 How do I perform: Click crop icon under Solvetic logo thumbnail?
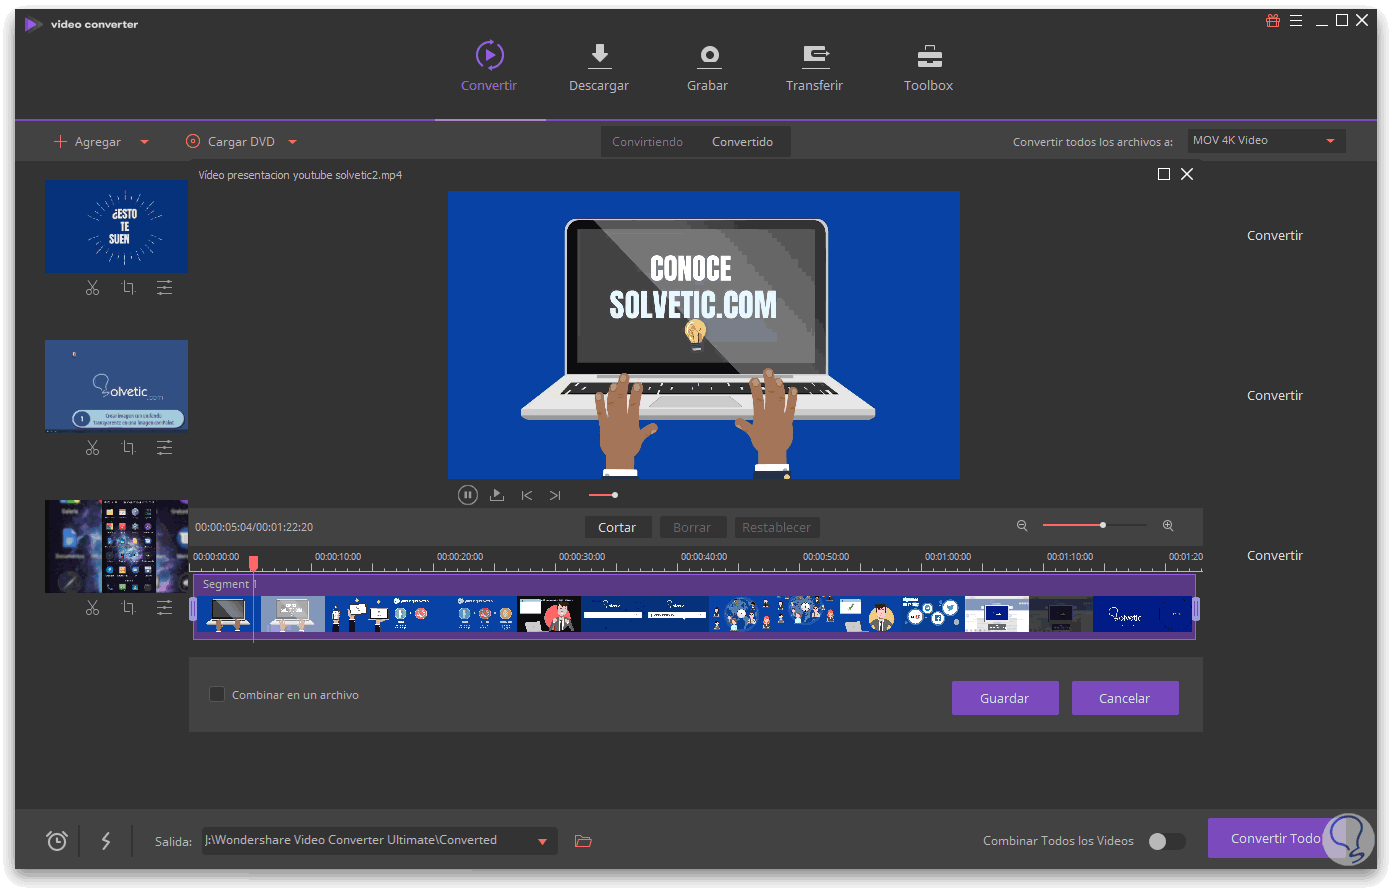click(x=128, y=448)
